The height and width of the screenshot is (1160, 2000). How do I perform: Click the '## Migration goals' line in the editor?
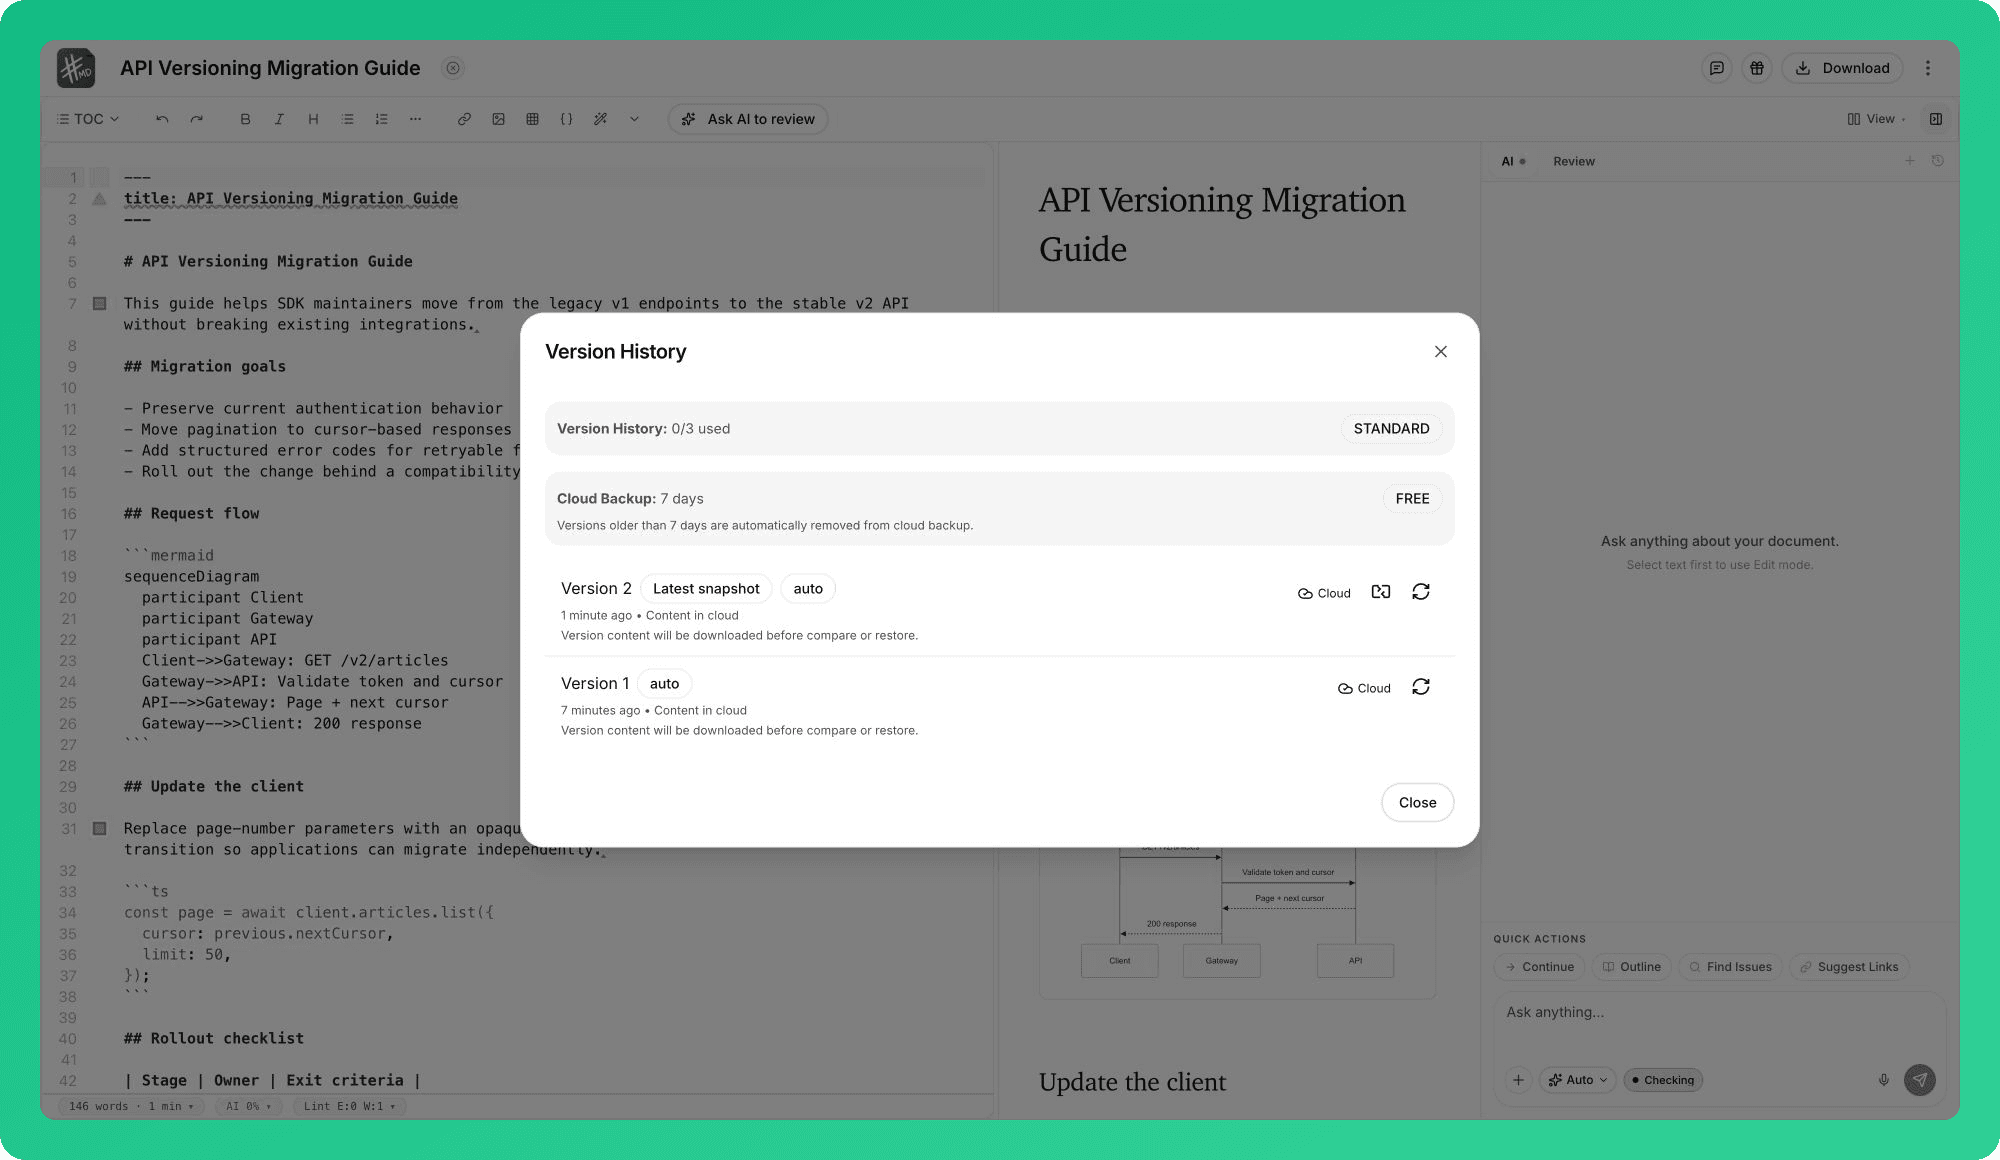coord(205,366)
